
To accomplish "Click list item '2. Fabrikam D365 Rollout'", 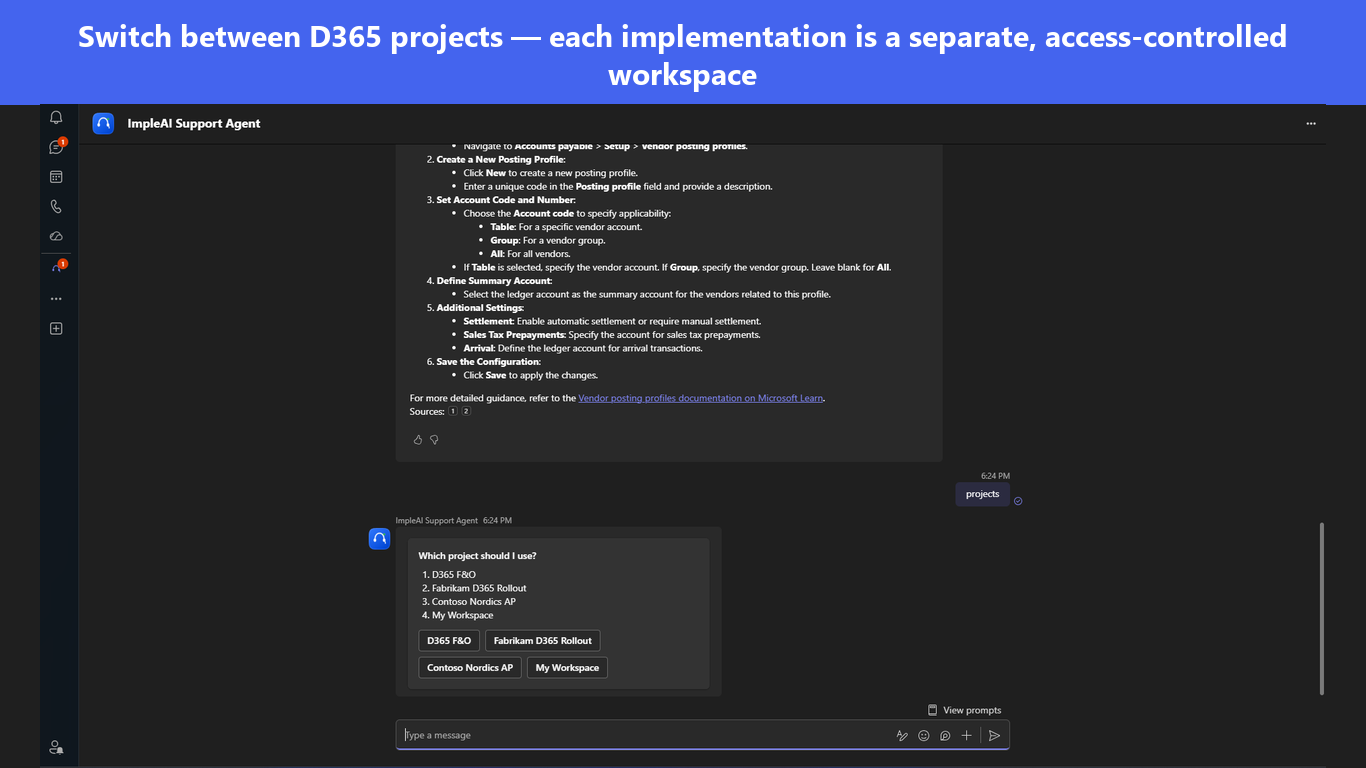I will [474, 588].
